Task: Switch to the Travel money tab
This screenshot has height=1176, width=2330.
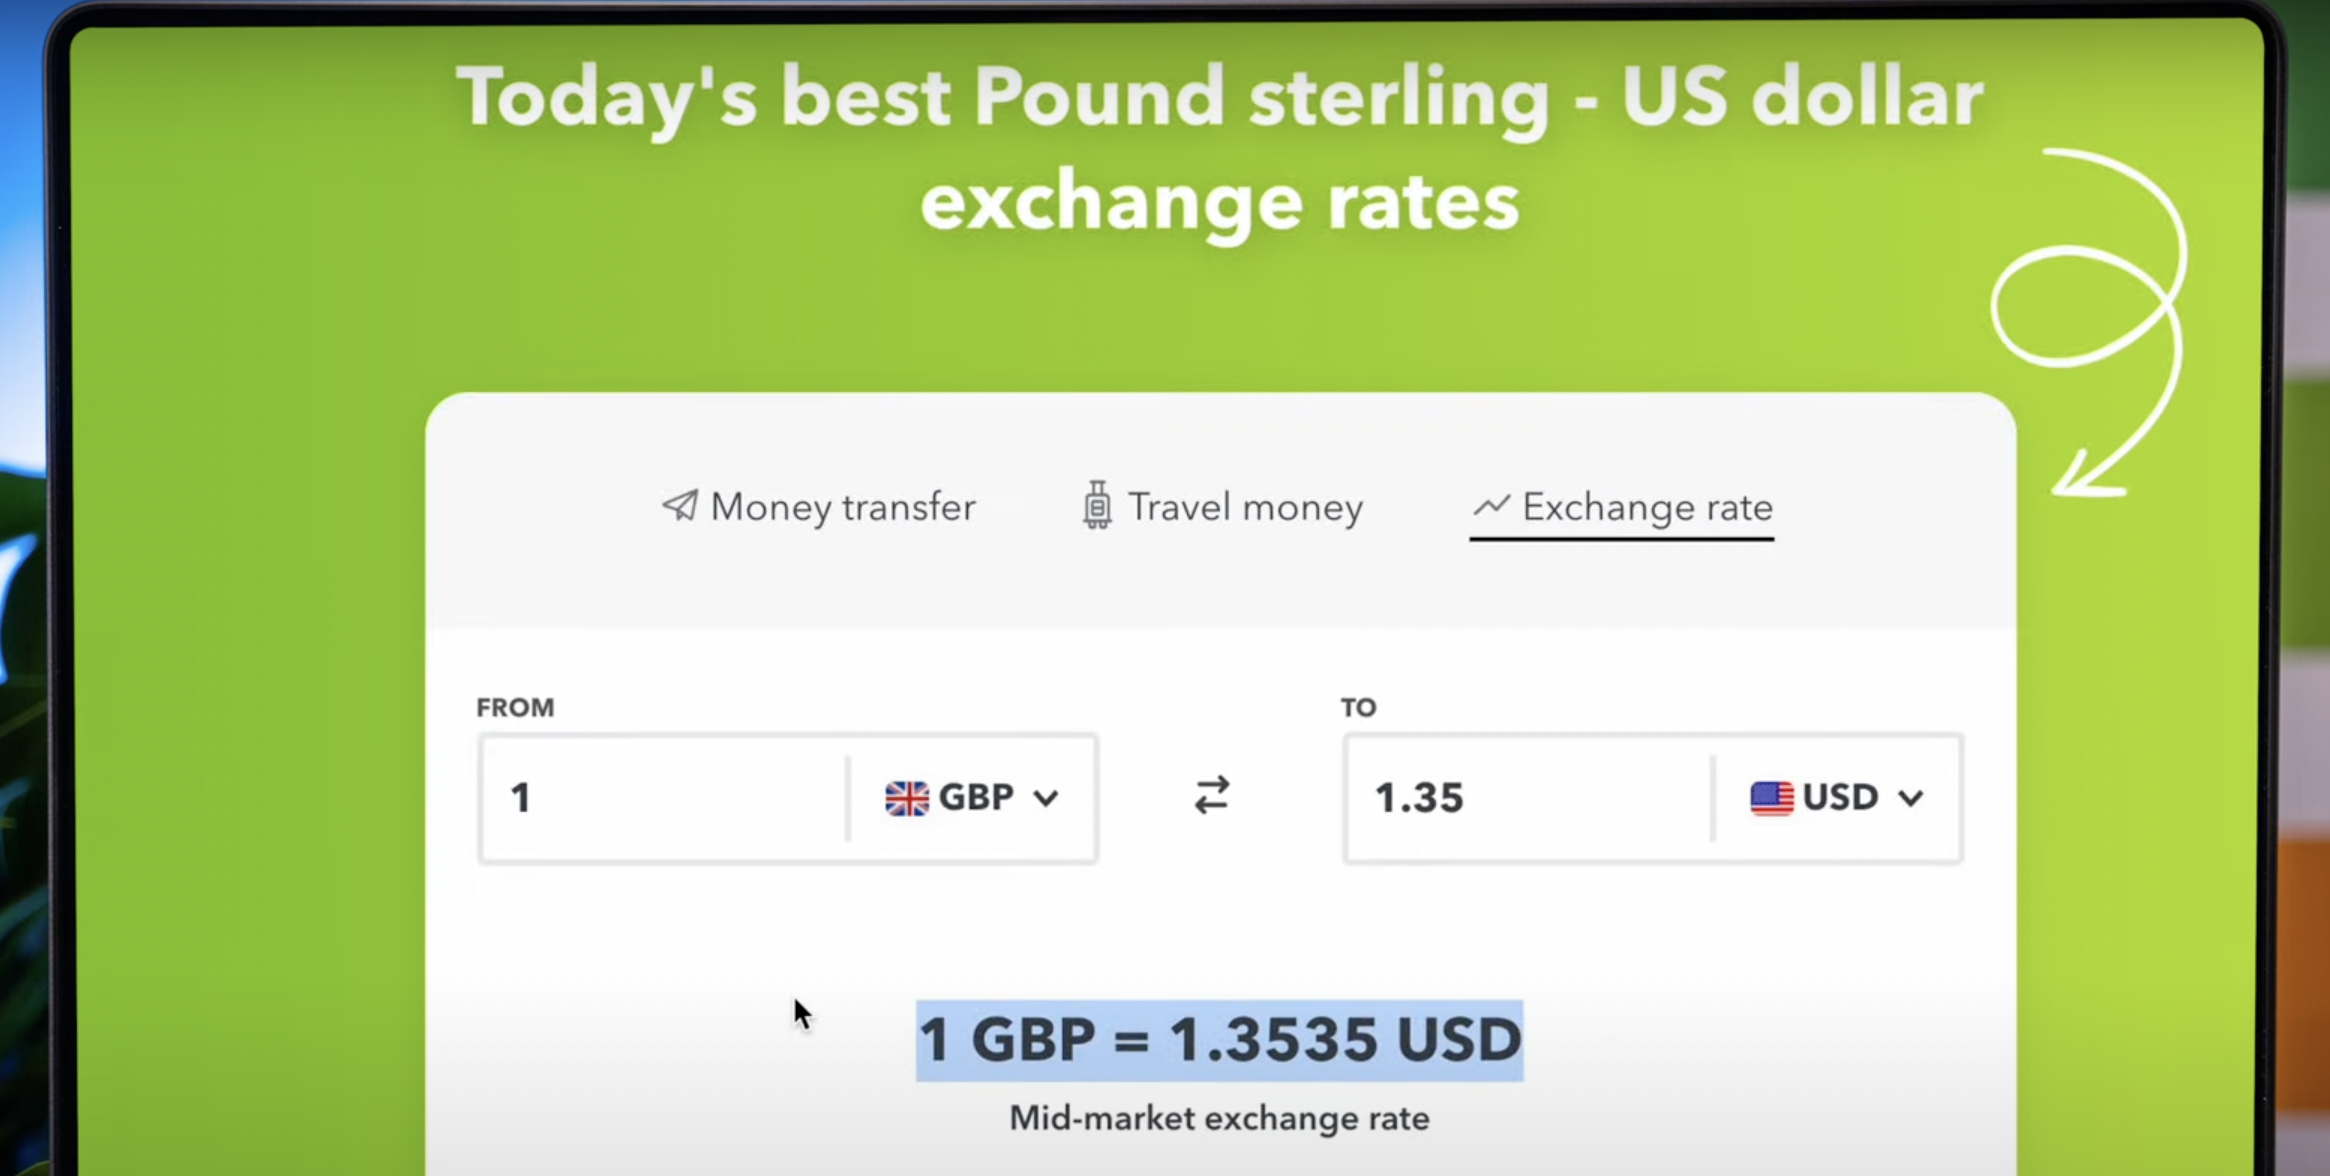Action: 1245,507
